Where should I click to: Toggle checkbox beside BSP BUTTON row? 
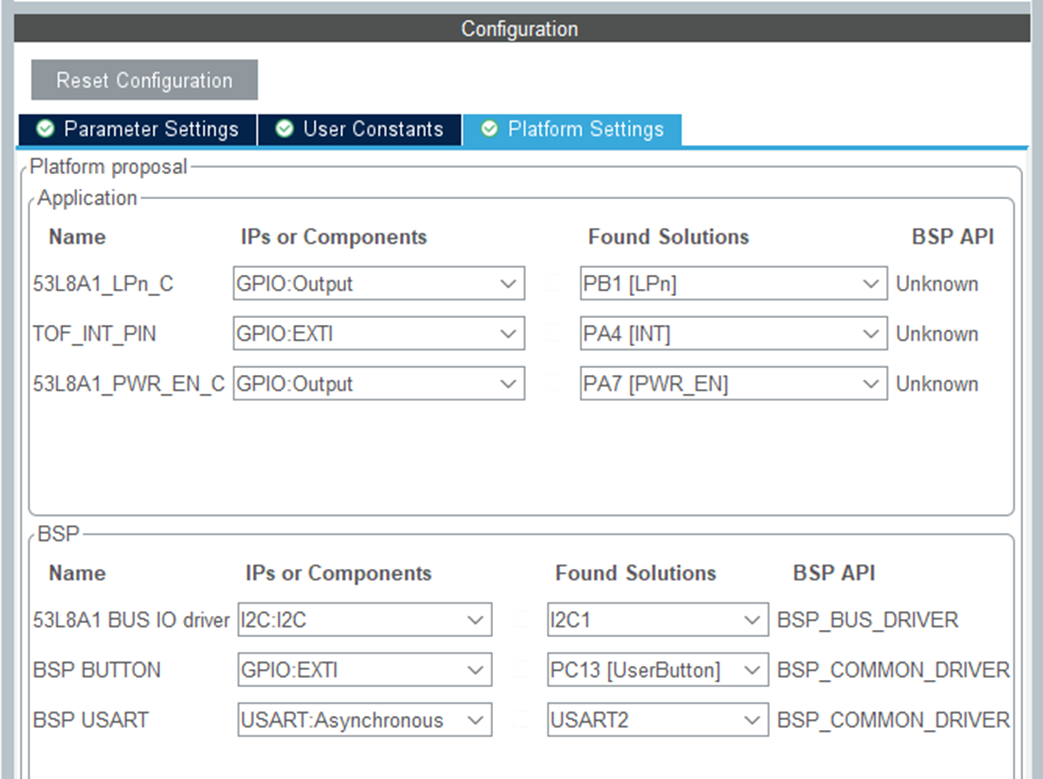click(520, 669)
